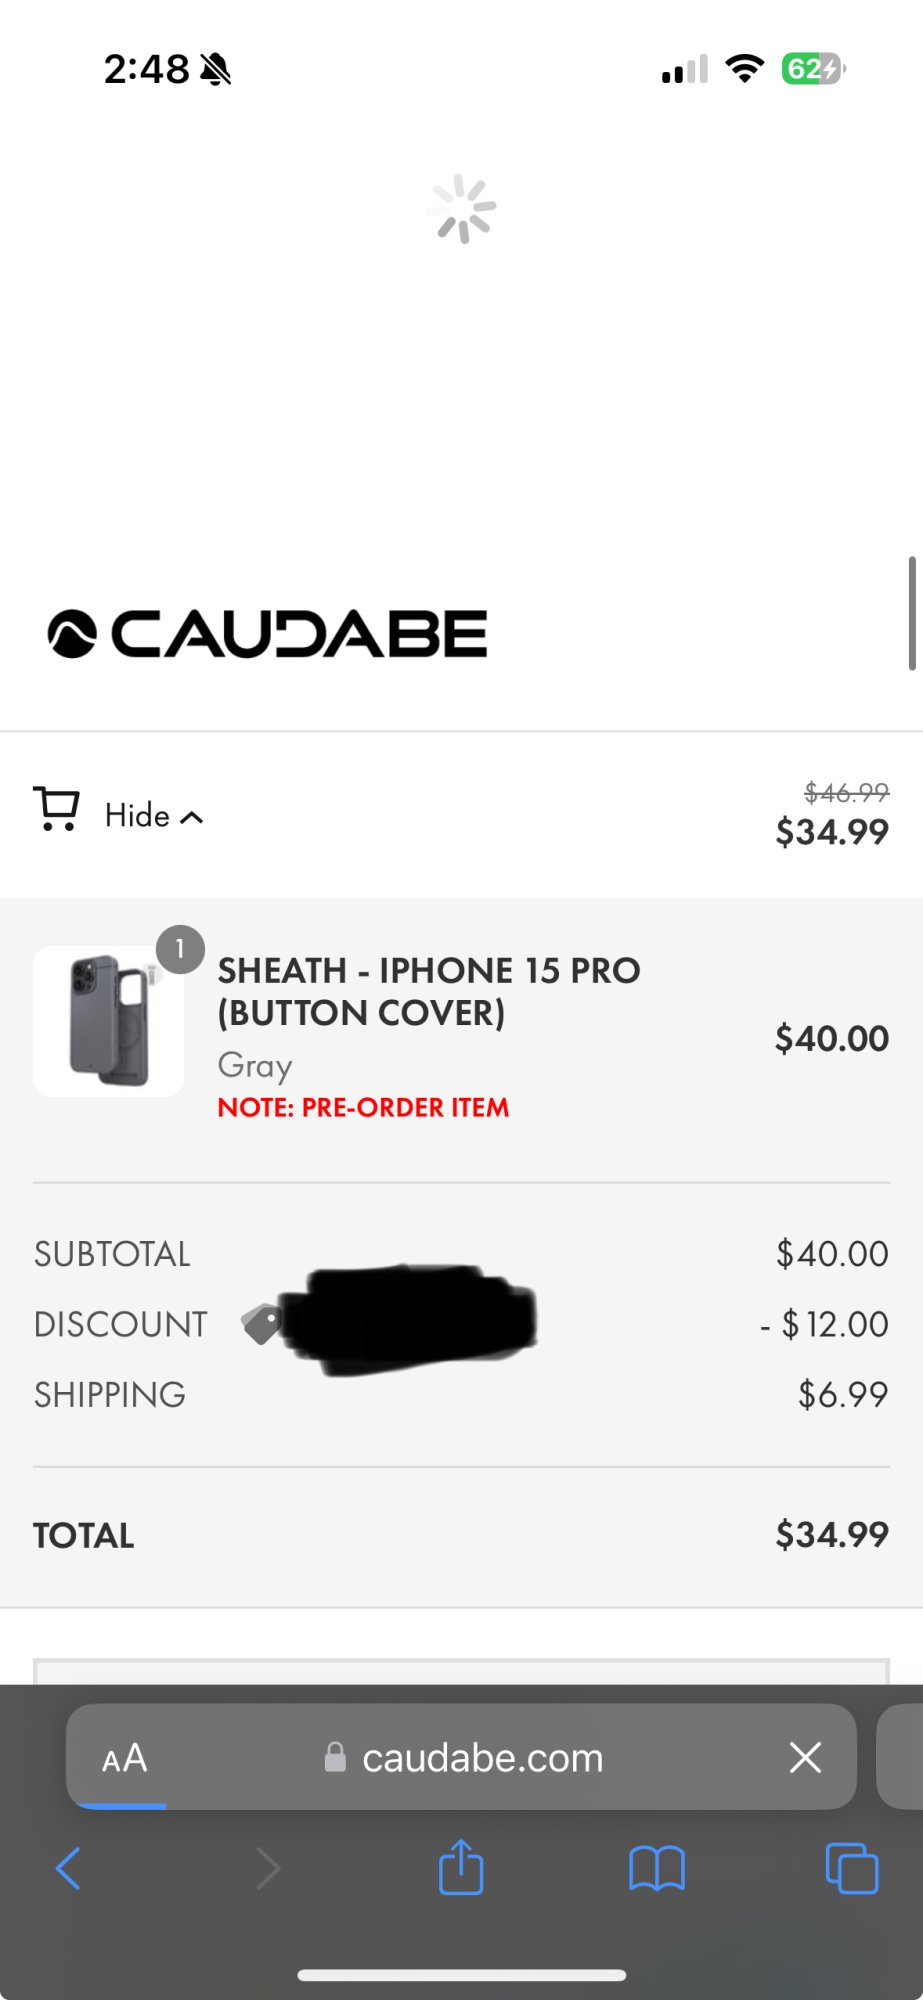Tap the caudabe.com address bar
Viewport: 923px width, 2000px height.
tap(461, 1757)
